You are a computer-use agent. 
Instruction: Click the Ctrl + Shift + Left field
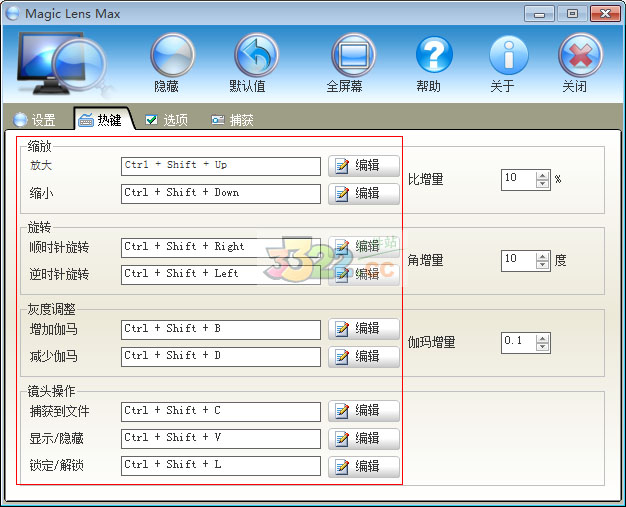click(x=221, y=275)
